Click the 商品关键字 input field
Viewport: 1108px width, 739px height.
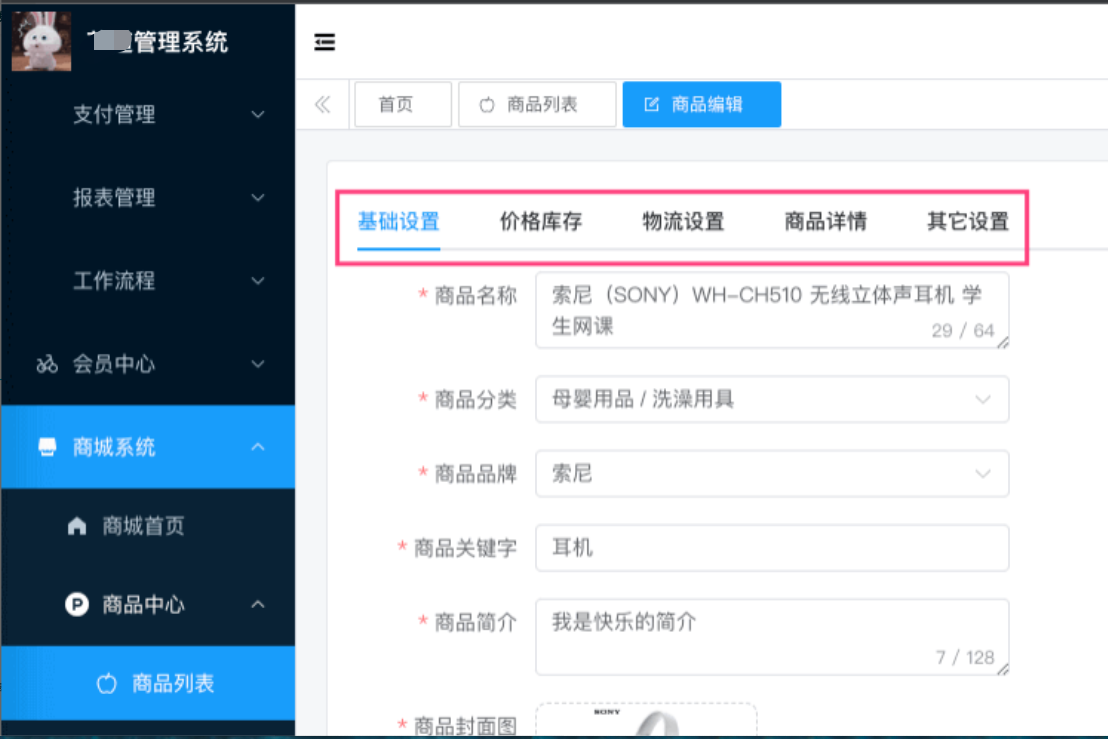771,548
